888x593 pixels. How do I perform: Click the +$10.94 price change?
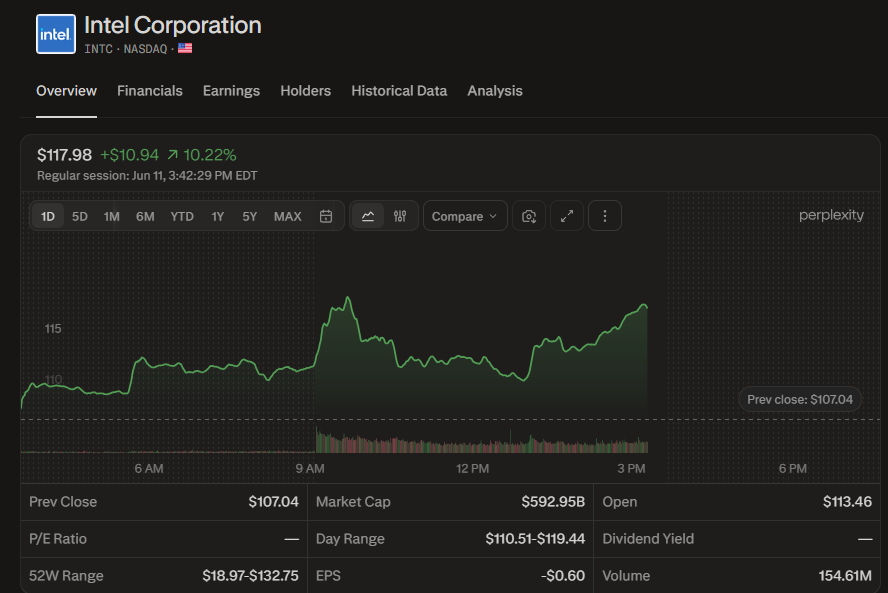coord(130,155)
